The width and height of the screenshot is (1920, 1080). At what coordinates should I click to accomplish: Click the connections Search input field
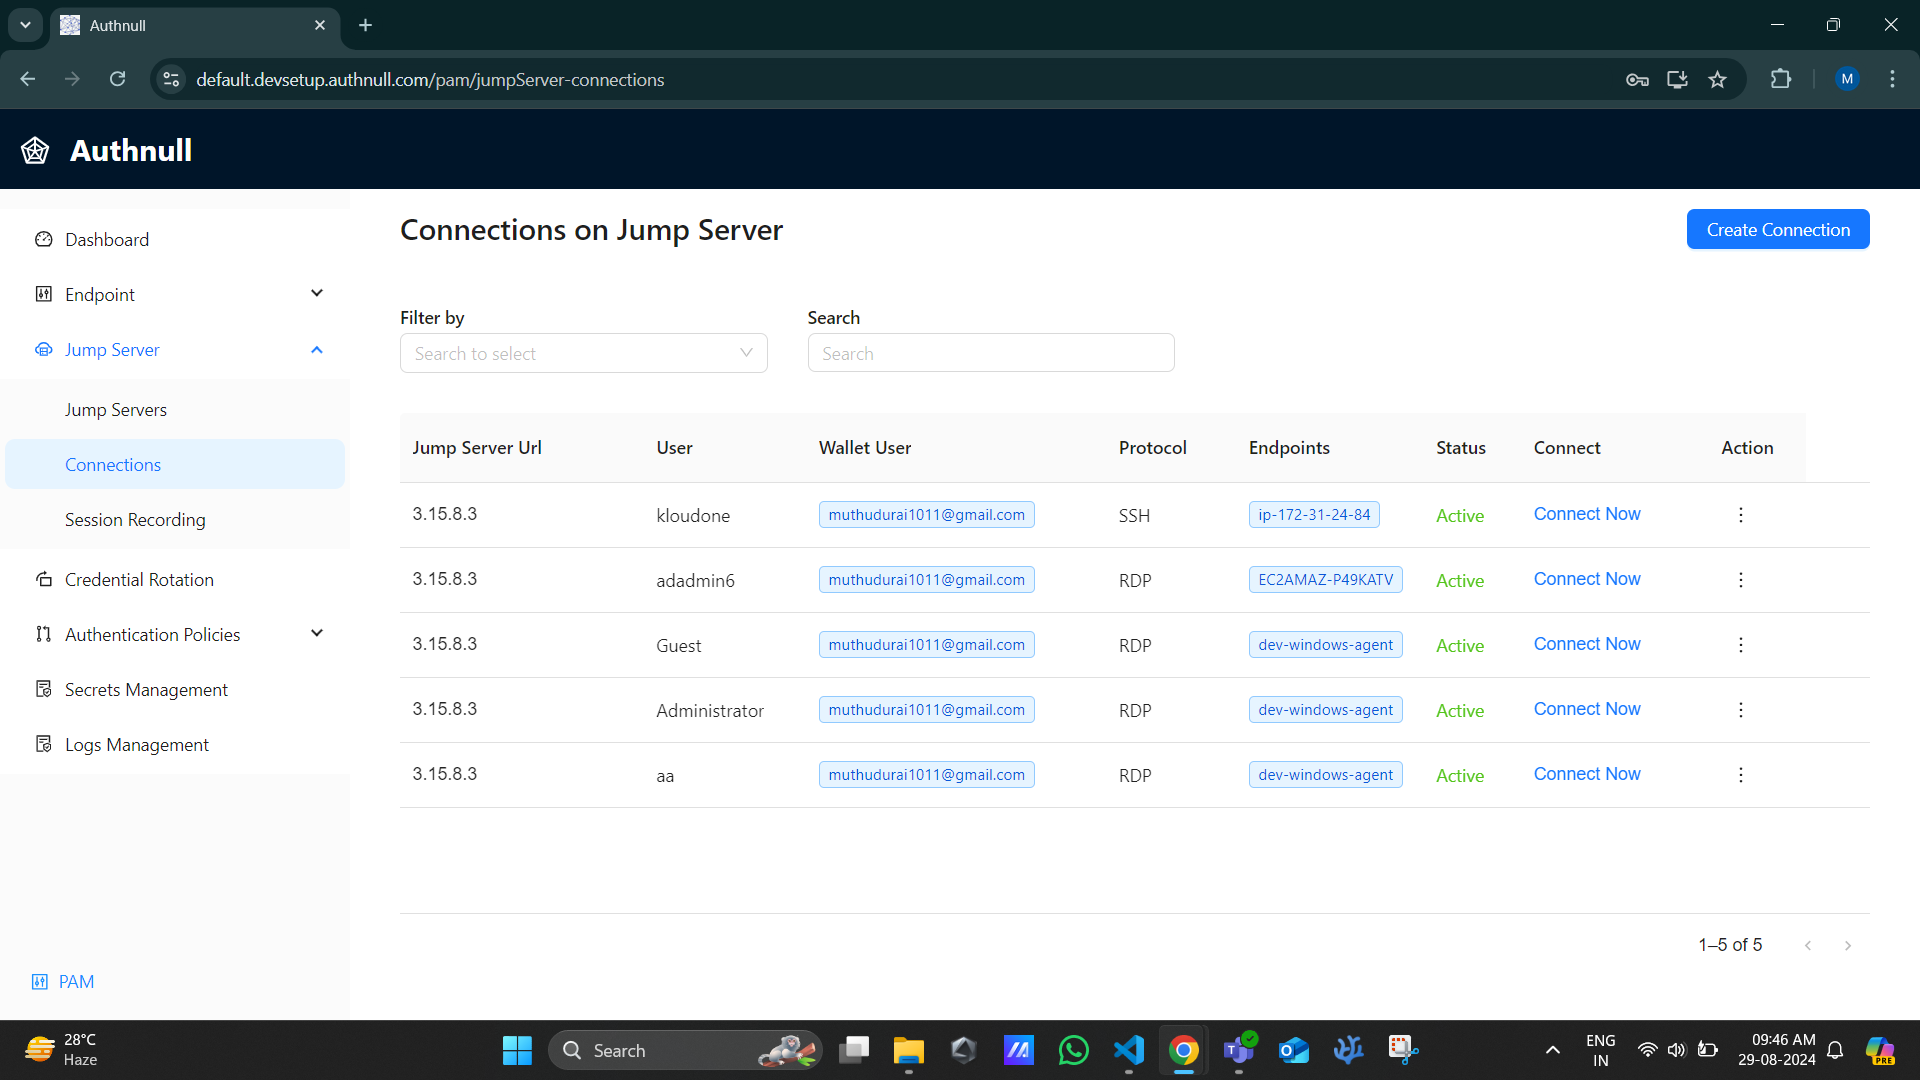pyautogui.click(x=990, y=353)
